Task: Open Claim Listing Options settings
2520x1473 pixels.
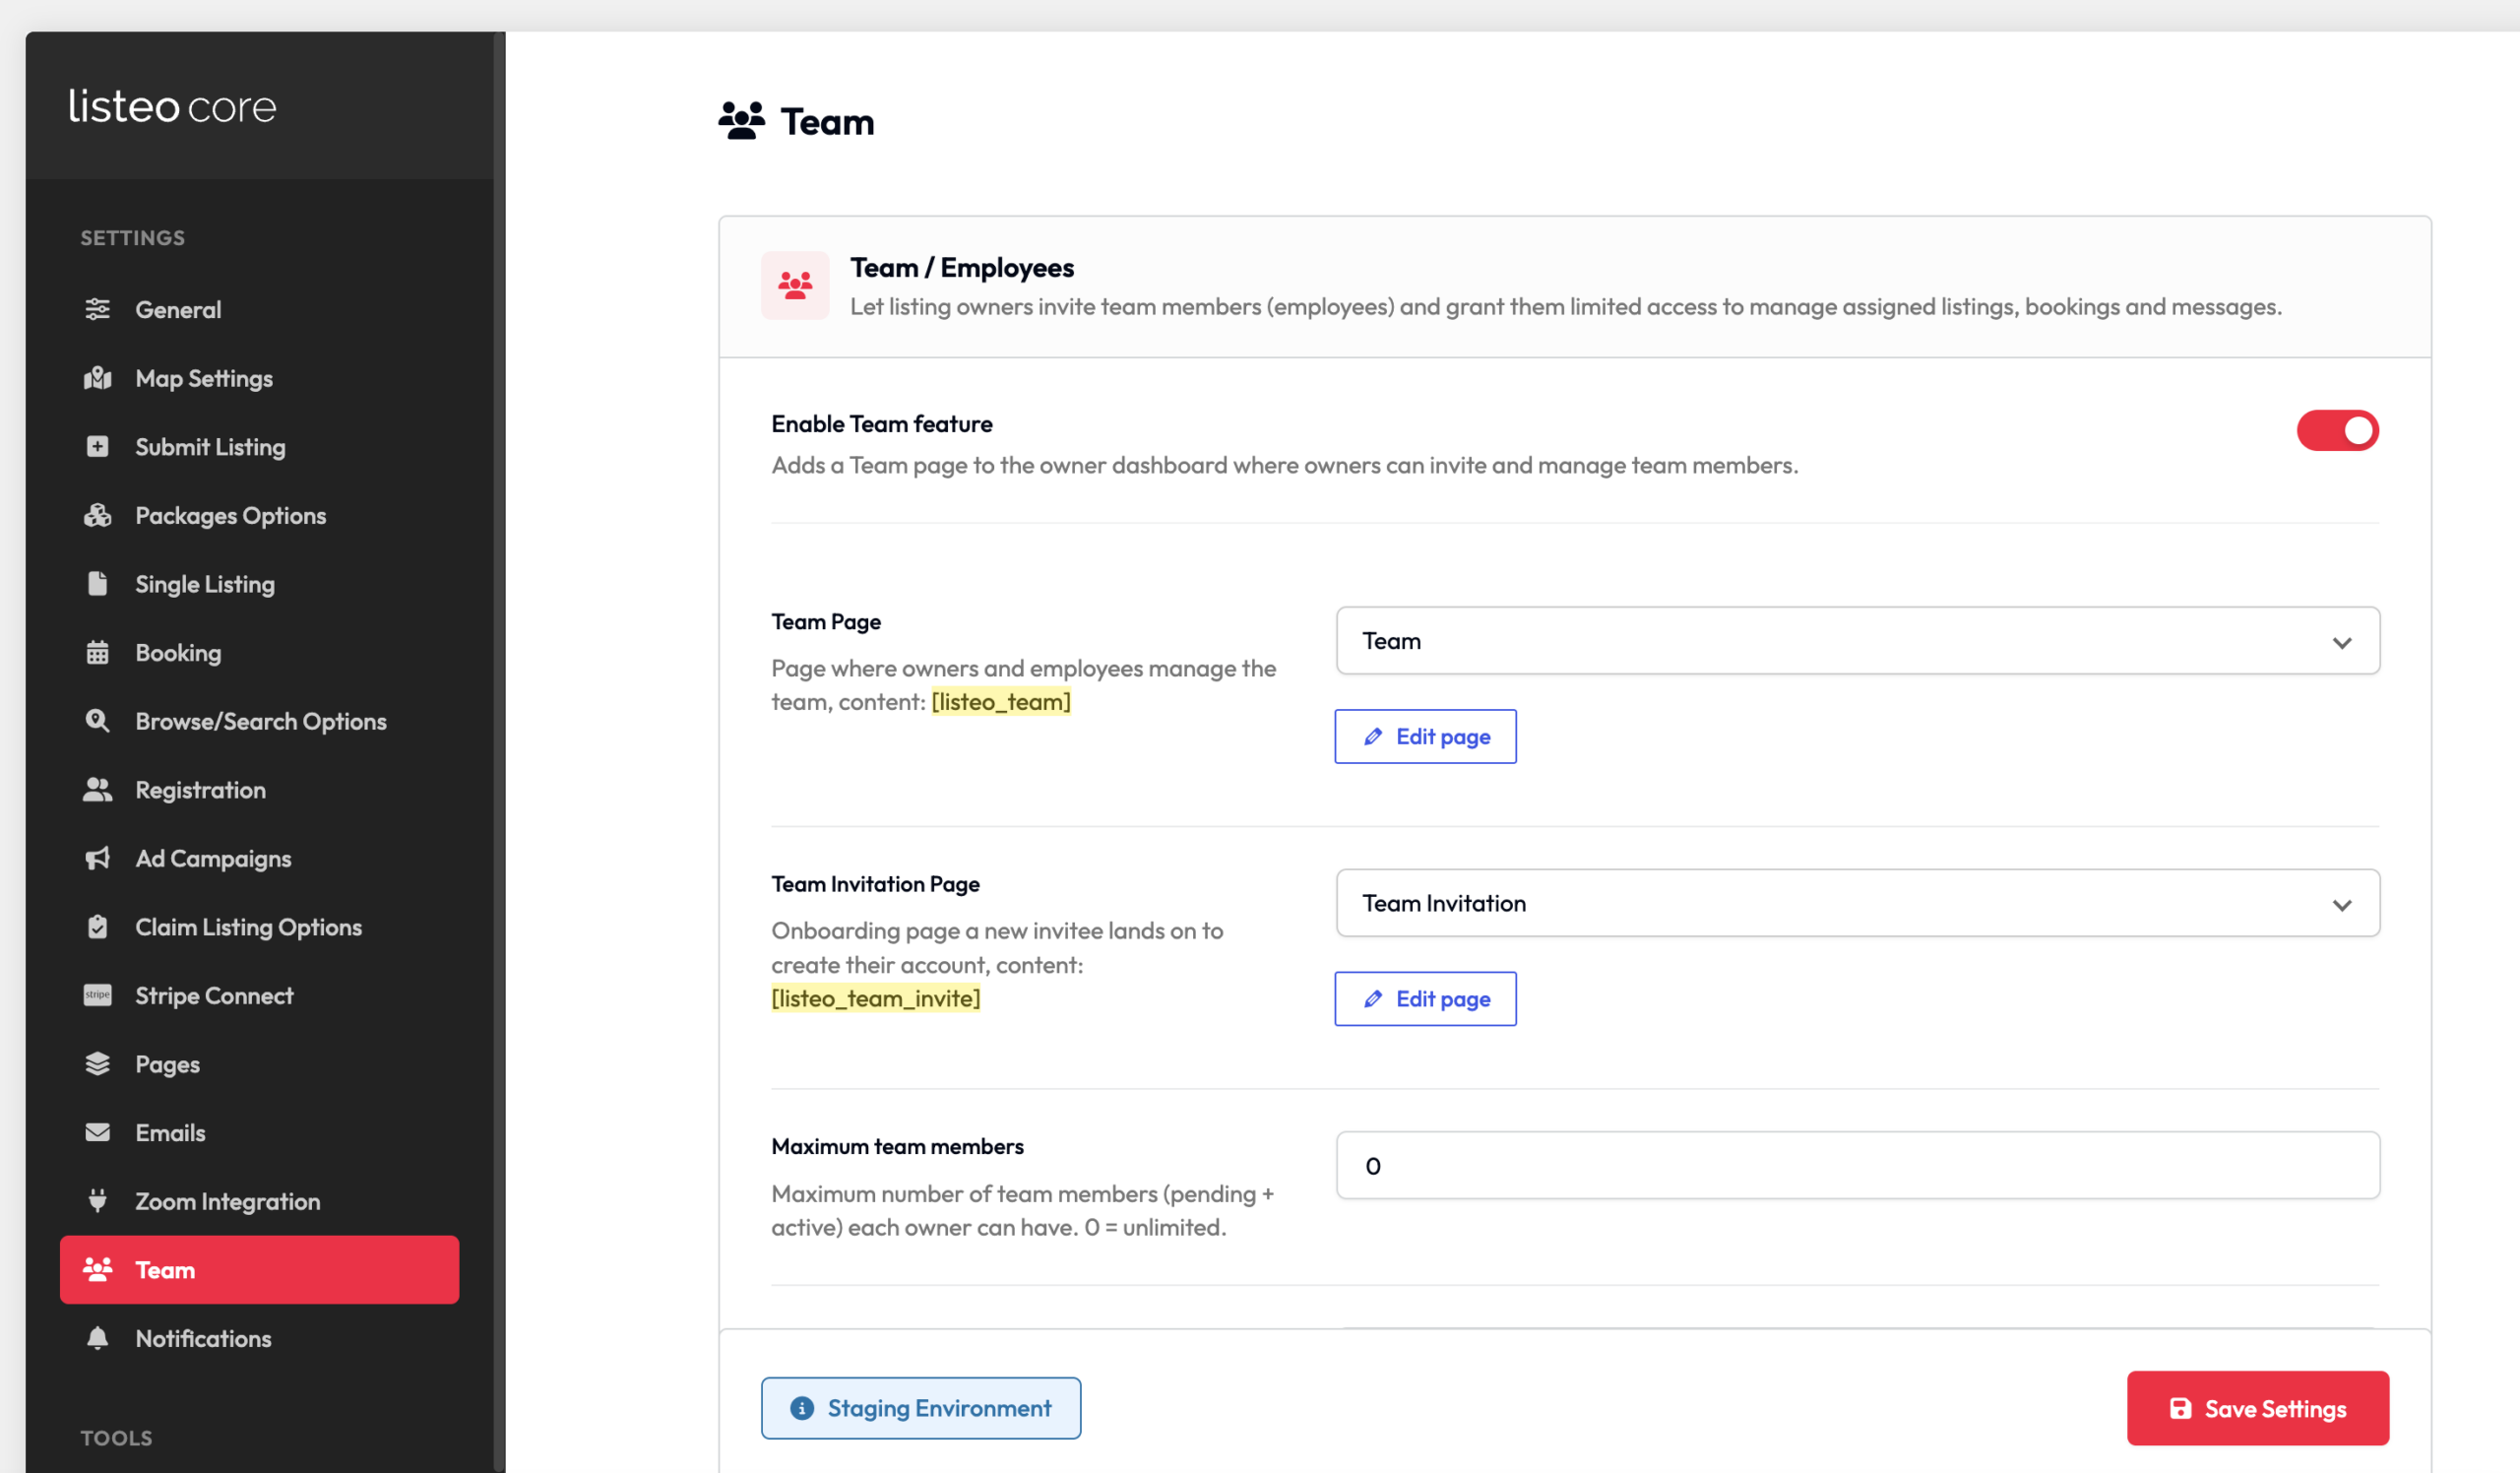Action: [x=259, y=926]
